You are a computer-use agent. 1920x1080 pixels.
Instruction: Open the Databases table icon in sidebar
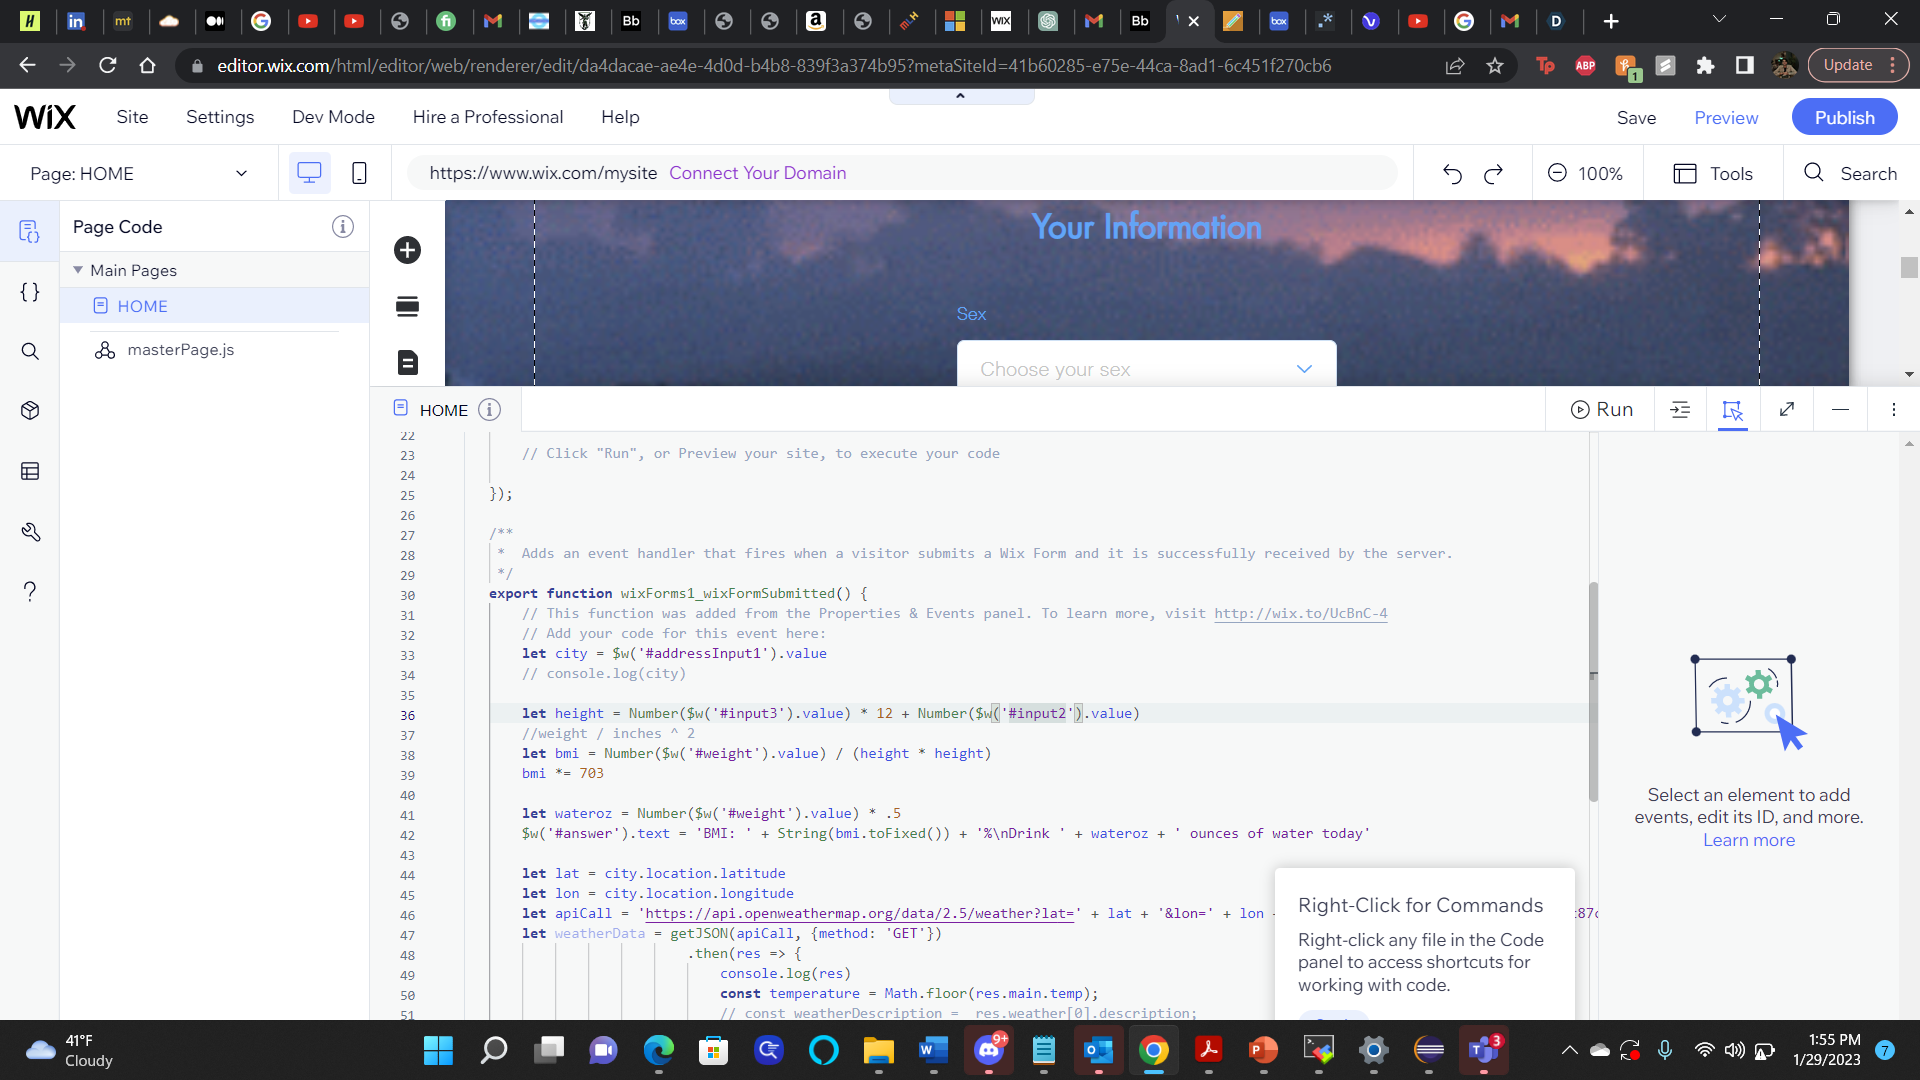(x=30, y=471)
